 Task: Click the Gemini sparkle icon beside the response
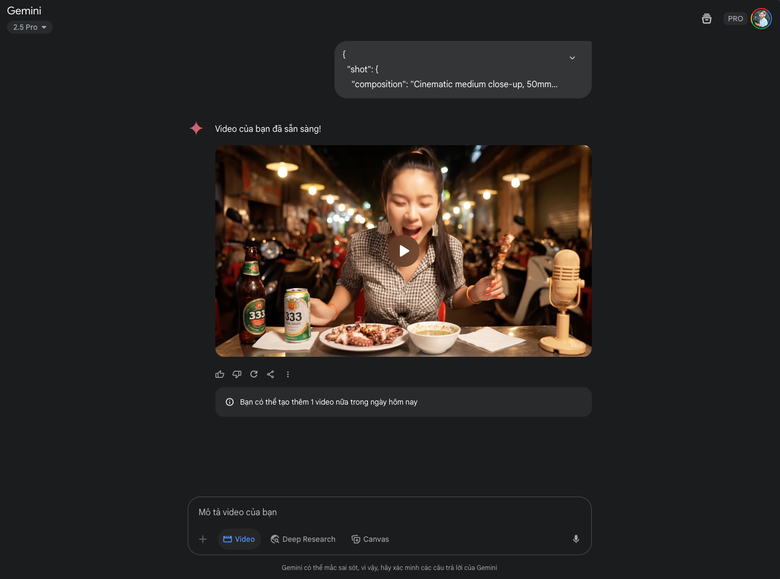[196, 128]
